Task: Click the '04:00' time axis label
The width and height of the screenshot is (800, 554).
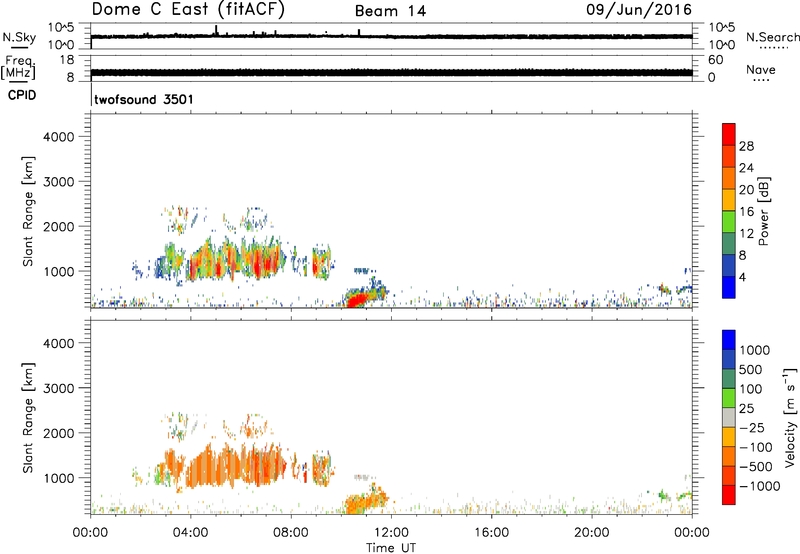Action: [191, 533]
